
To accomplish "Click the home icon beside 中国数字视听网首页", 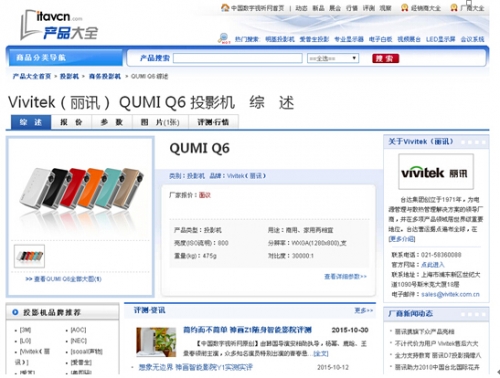I will tap(225, 7).
